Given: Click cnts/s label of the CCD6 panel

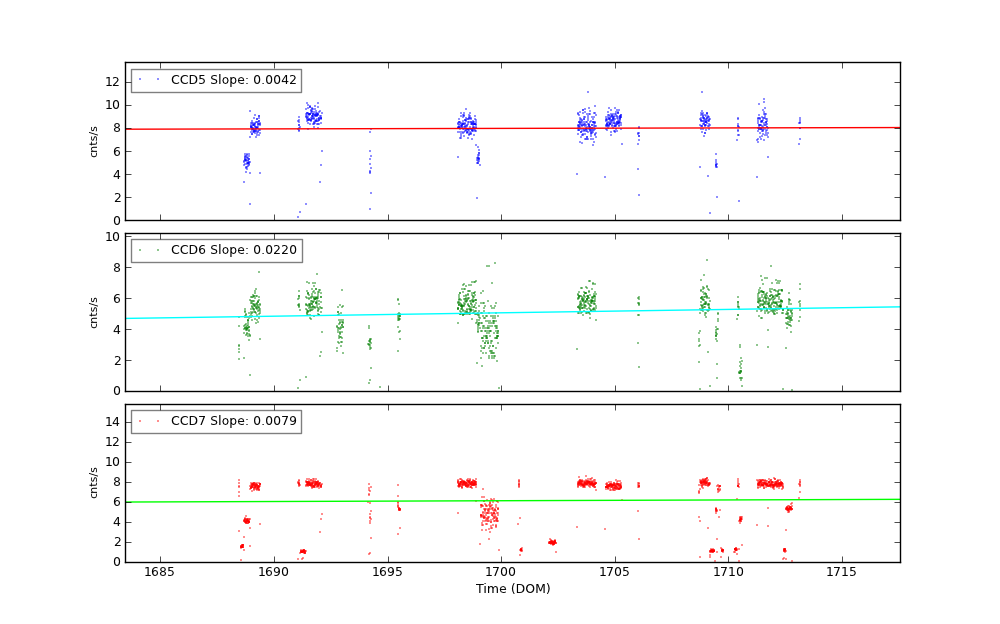Looking at the screenshot, I should click(x=95, y=312).
